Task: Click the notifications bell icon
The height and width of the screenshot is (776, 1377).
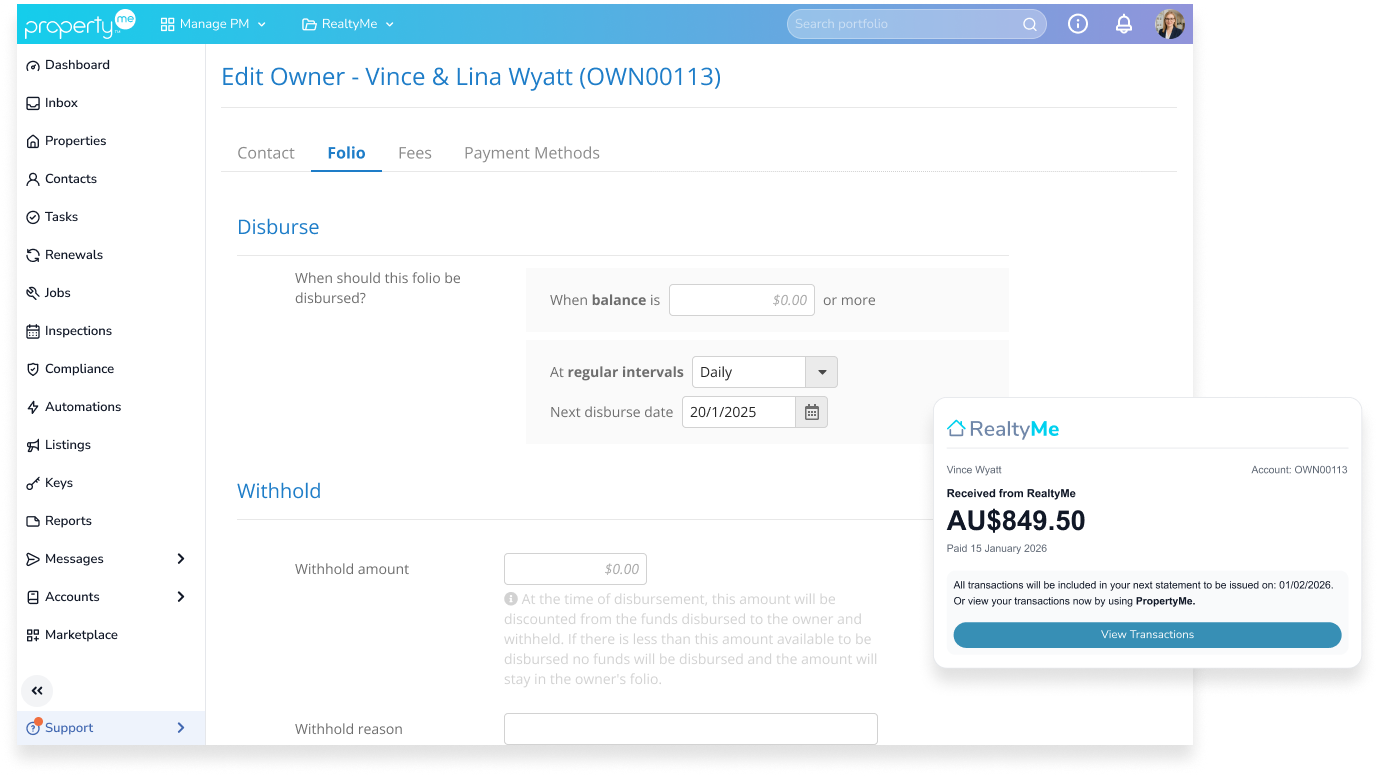Action: (x=1124, y=24)
